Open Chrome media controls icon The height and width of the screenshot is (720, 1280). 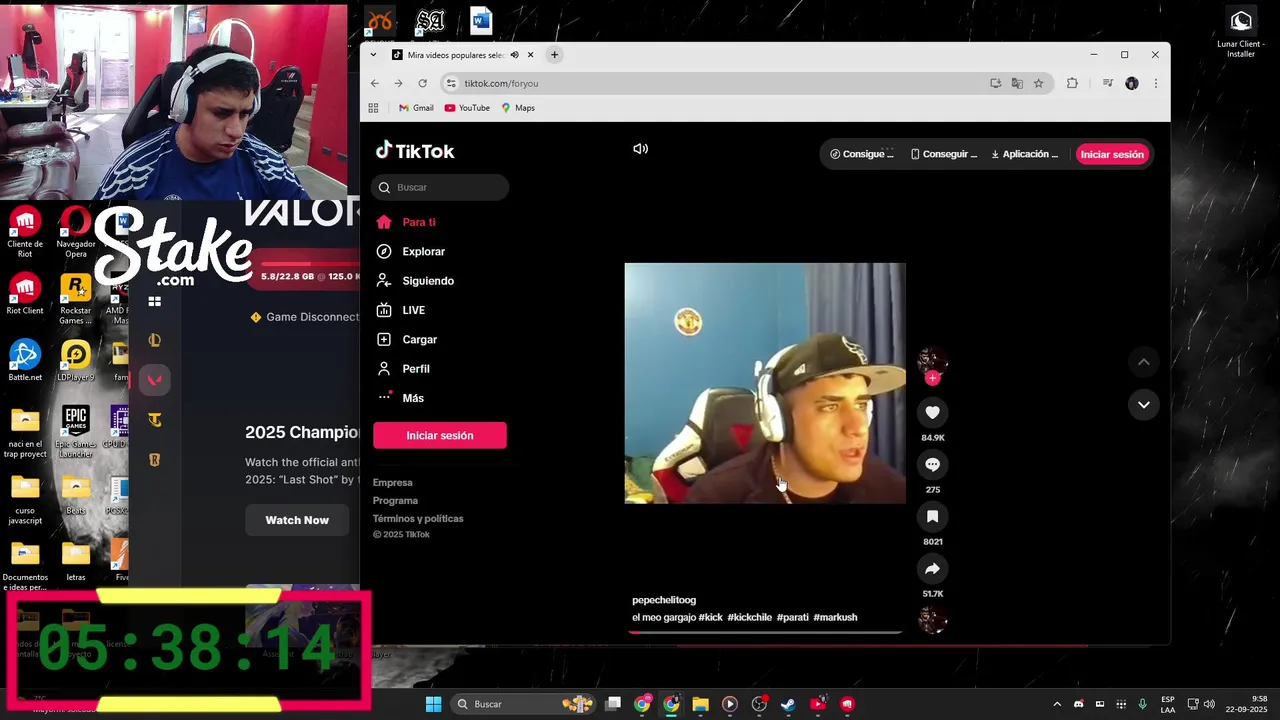point(1107,83)
